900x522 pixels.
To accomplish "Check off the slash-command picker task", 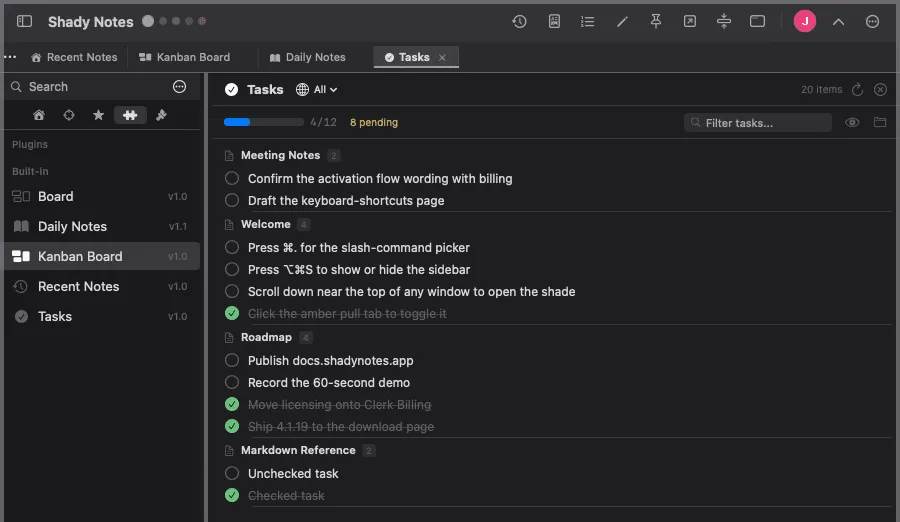I will (x=232, y=247).
